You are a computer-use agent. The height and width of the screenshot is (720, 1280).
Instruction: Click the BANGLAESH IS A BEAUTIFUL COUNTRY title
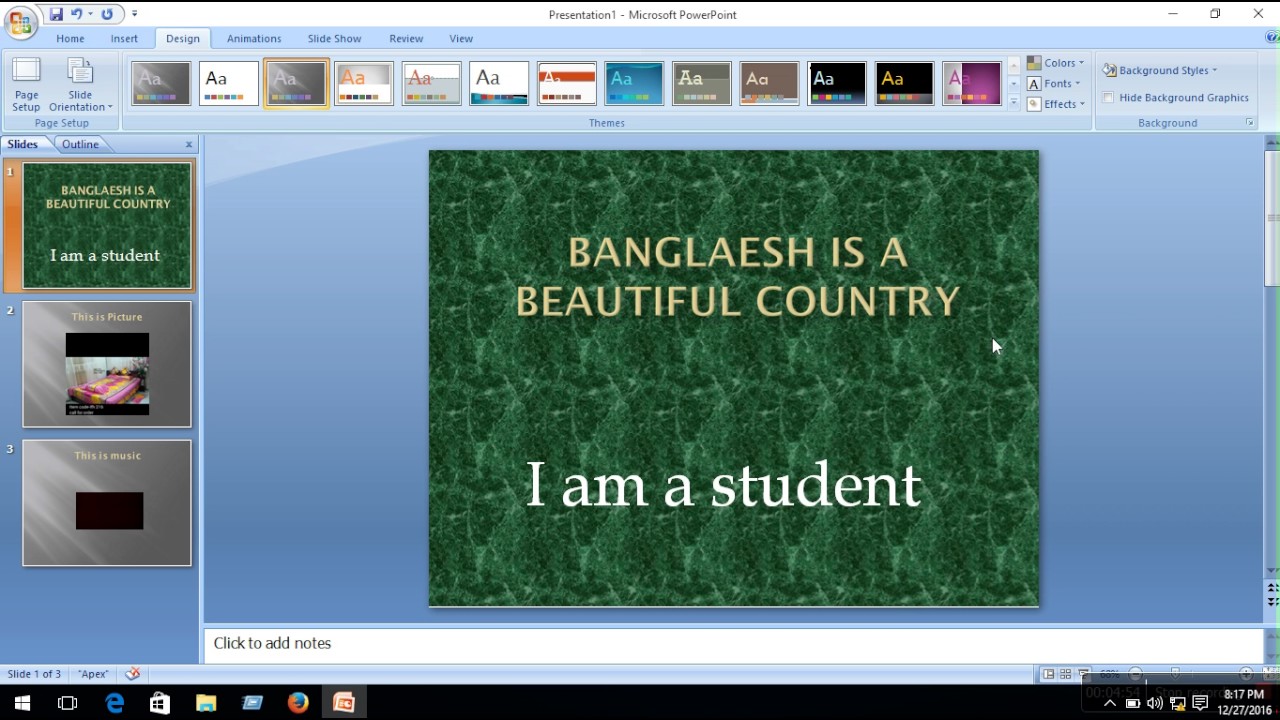click(x=738, y=276)
